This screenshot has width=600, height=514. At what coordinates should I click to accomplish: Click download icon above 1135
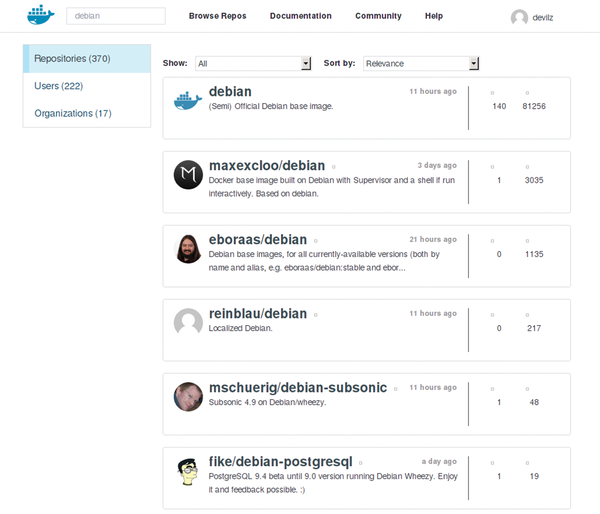(x=527, y=241)
